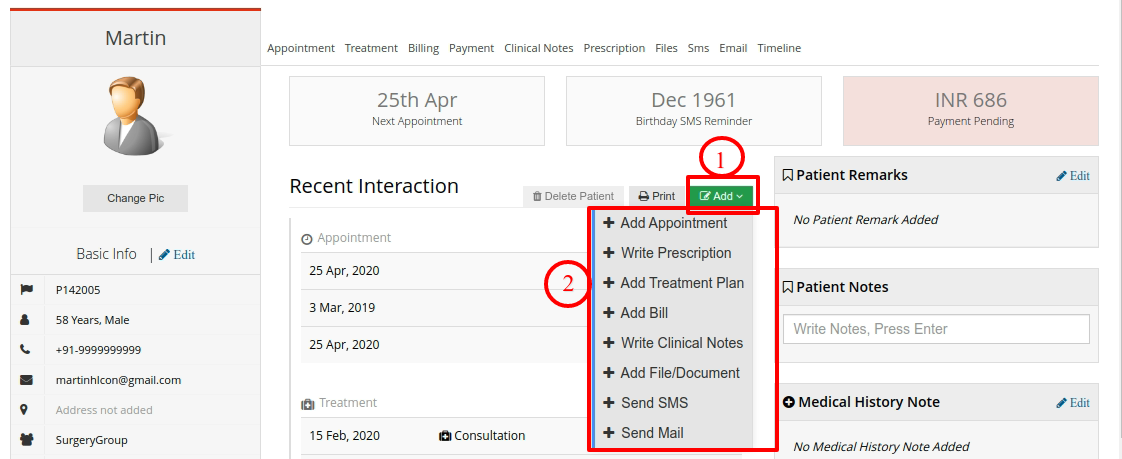Click the printer icon on Print
Viewport: 1122px width, 459px height.
643,196
